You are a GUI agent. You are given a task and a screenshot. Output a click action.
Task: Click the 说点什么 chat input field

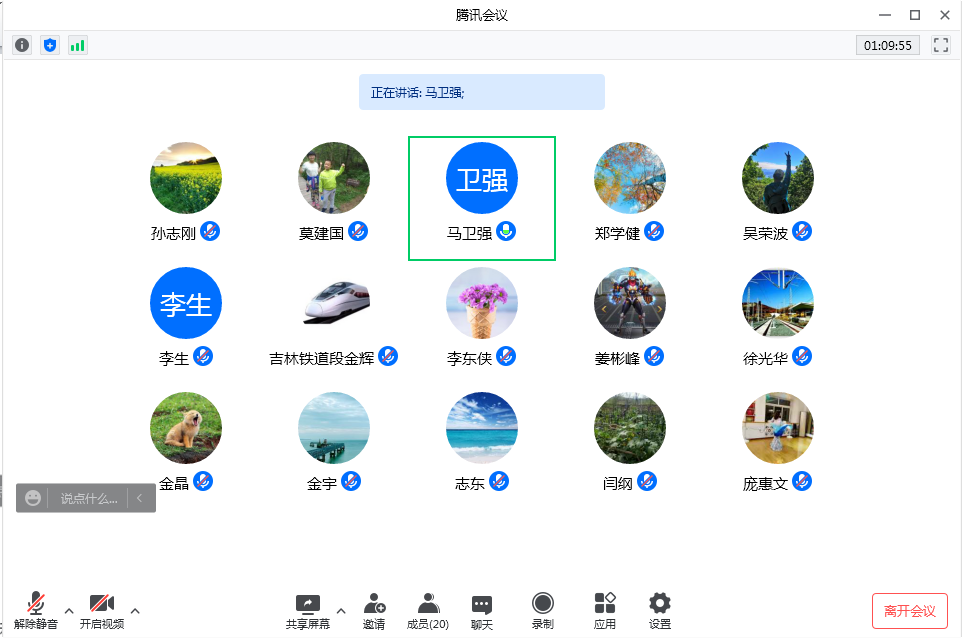[x=88, y=498]
